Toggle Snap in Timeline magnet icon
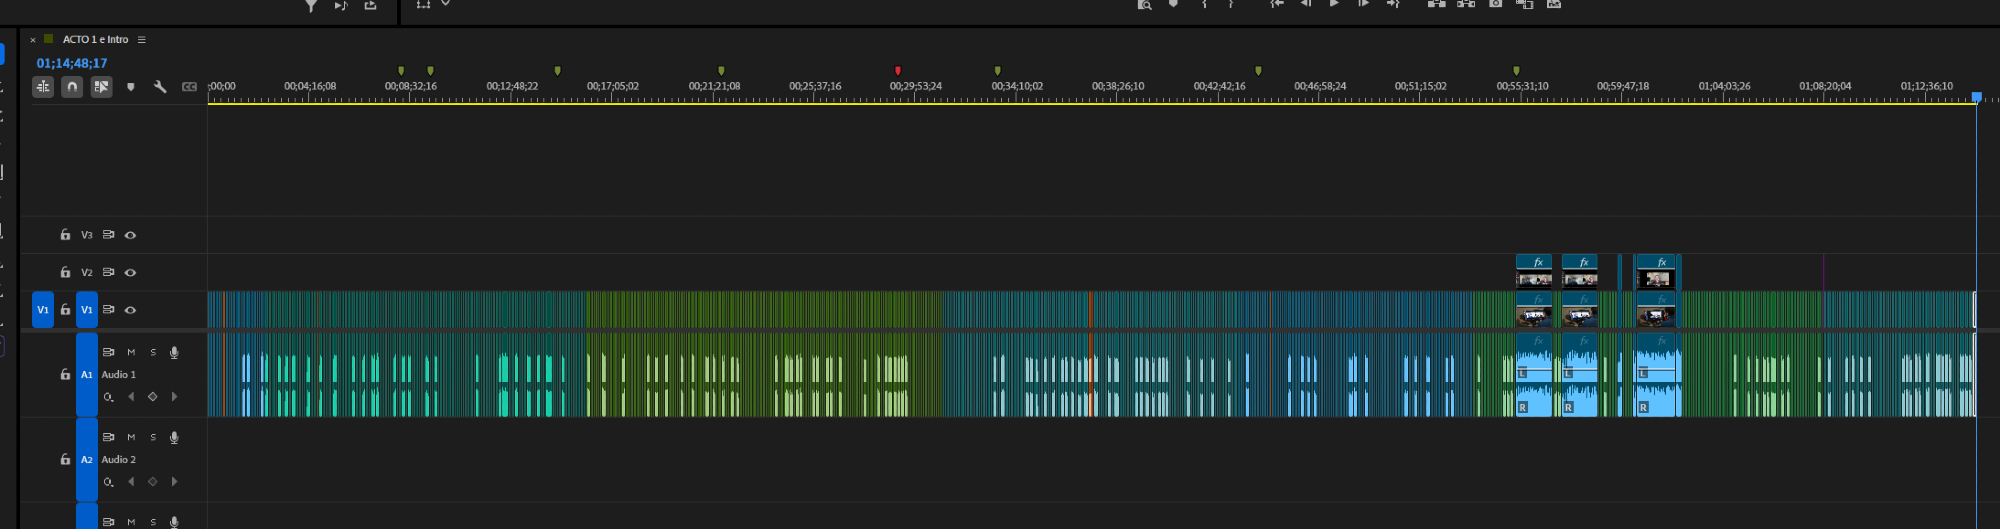Image resolution: width=2000 pixels, height=529 pixels. point(72,87)
